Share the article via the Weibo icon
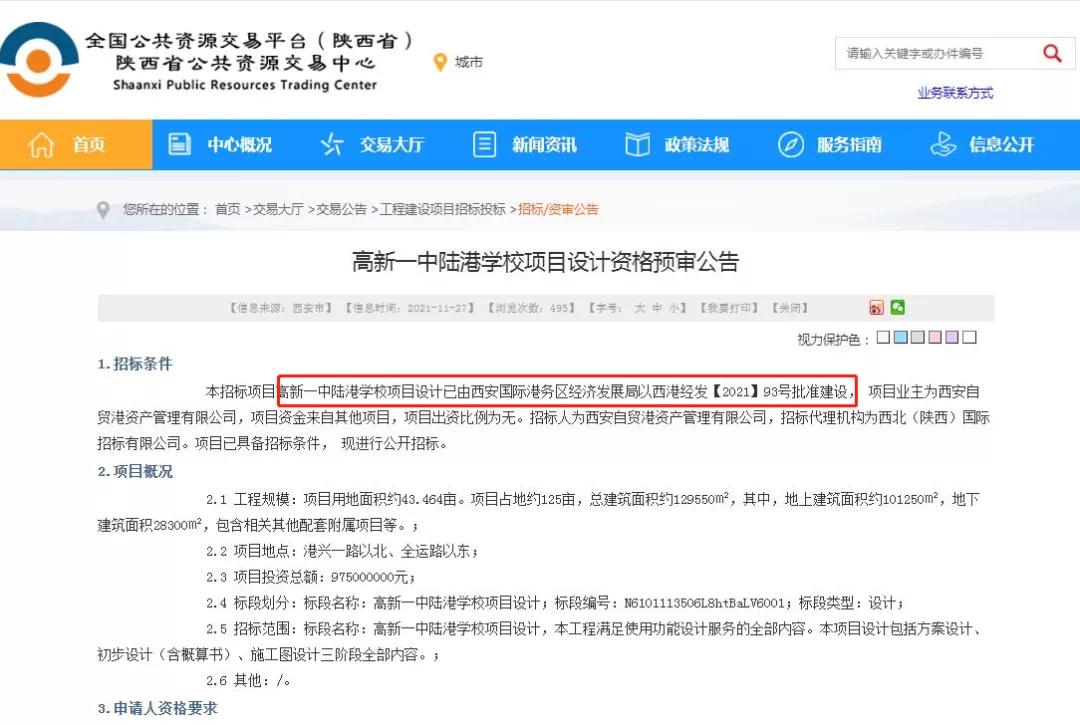The width and height of the screenshot is (1080, 726). click(x=877, y=307)
